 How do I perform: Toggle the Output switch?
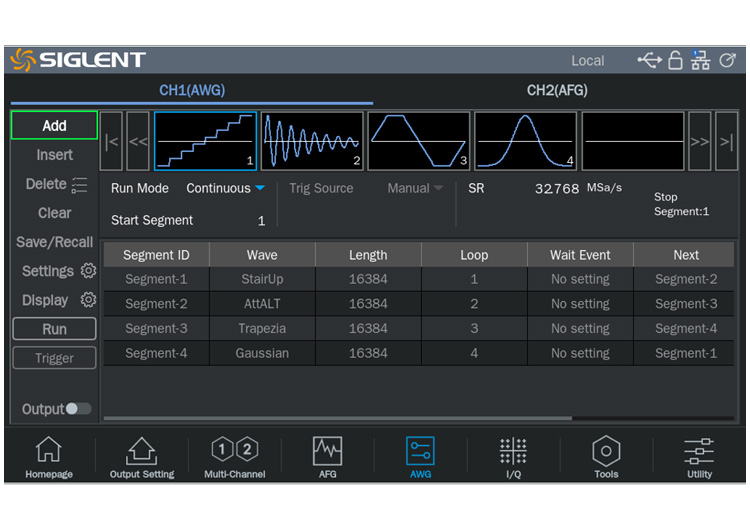(77, 409)
